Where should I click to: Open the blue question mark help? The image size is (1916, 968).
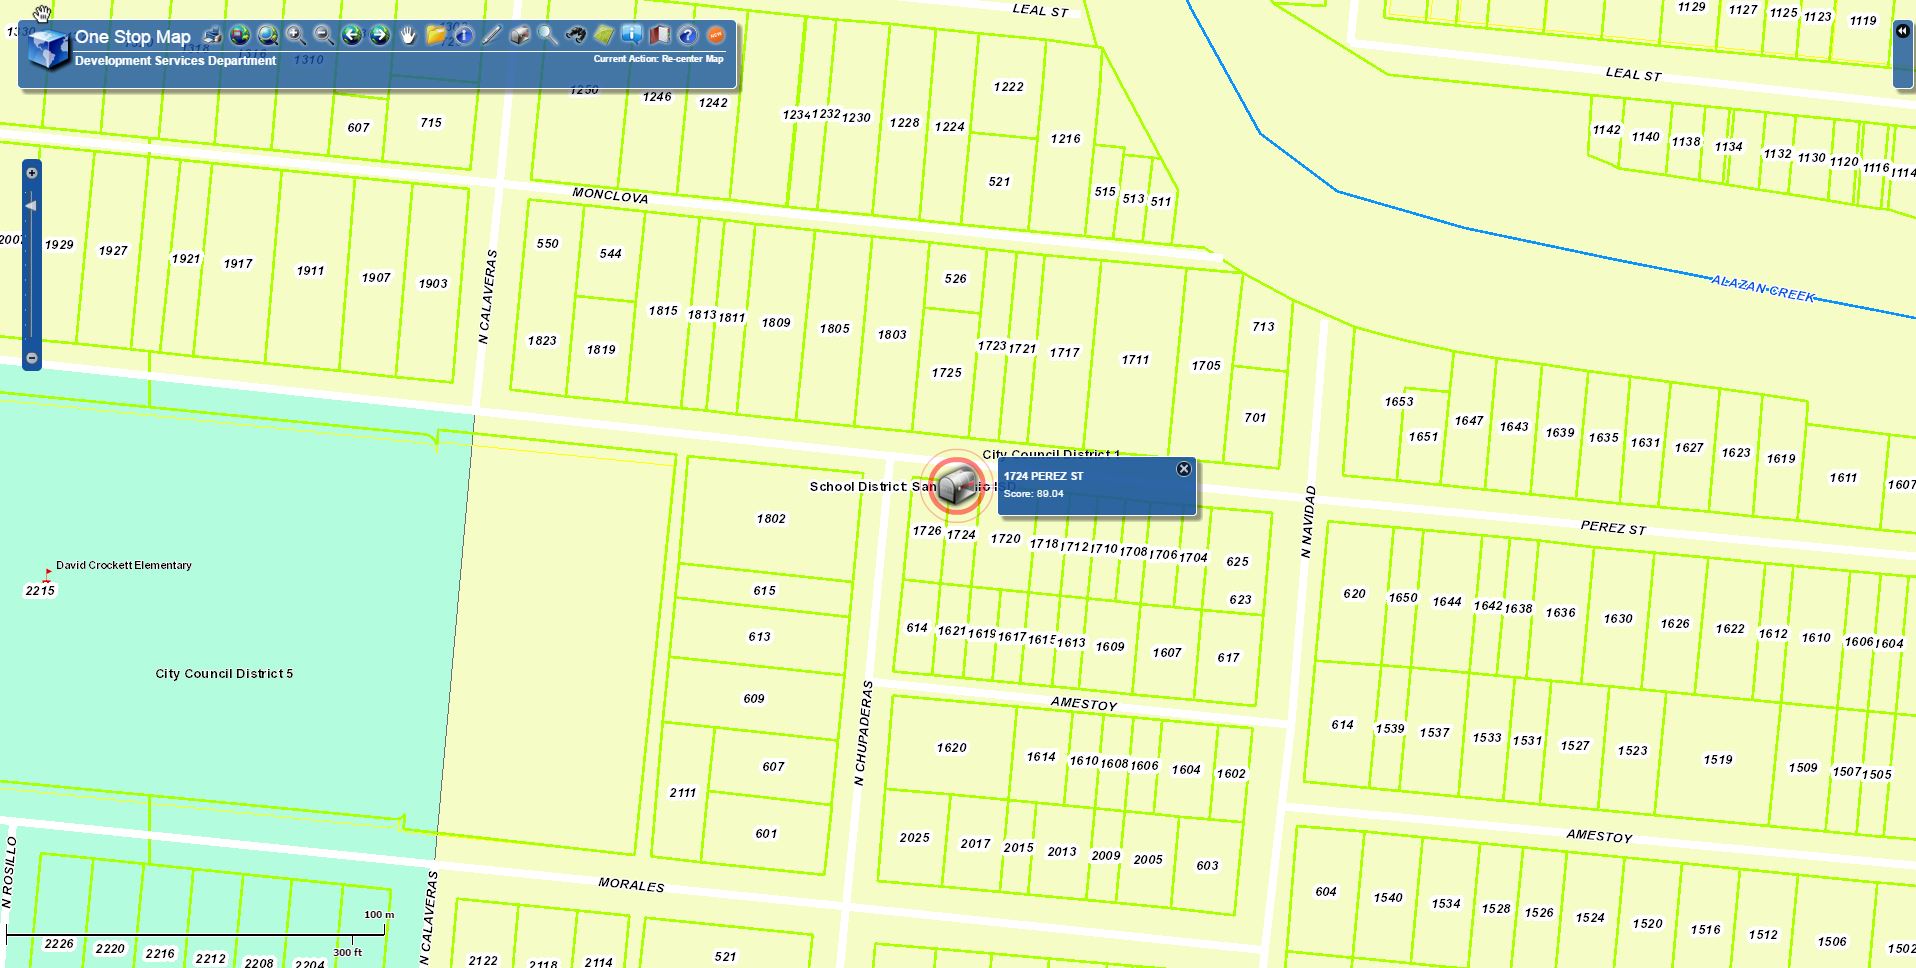point(688,36)
